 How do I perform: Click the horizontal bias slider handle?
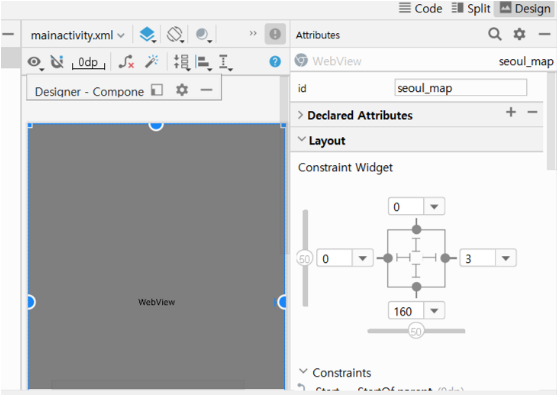tap(416, 331)
